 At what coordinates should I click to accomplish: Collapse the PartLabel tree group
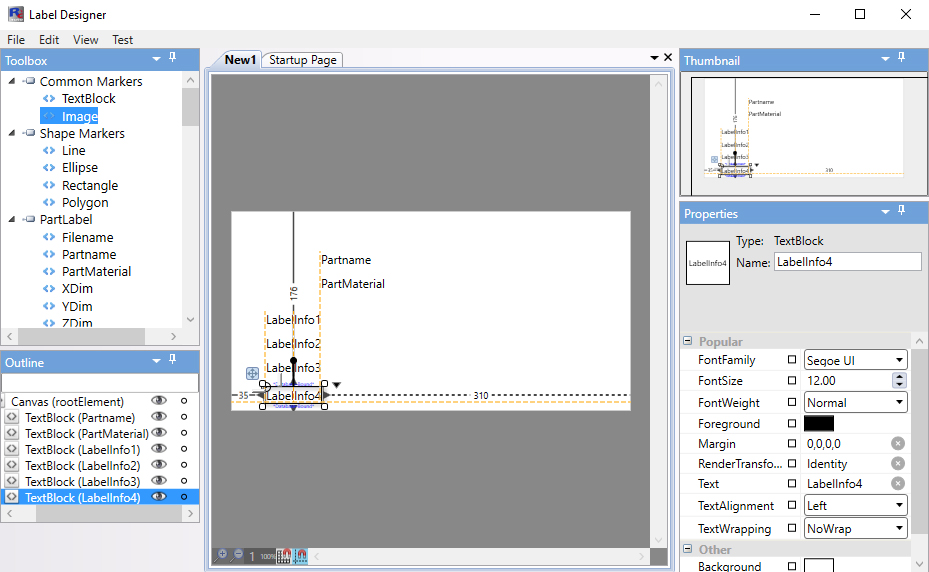(x=12, y=219)
